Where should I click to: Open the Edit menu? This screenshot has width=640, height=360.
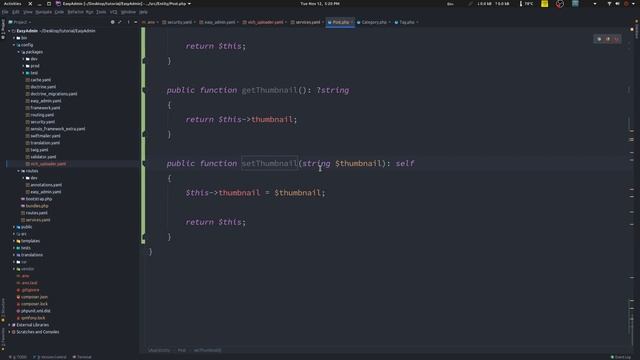[x=16, y=12]
